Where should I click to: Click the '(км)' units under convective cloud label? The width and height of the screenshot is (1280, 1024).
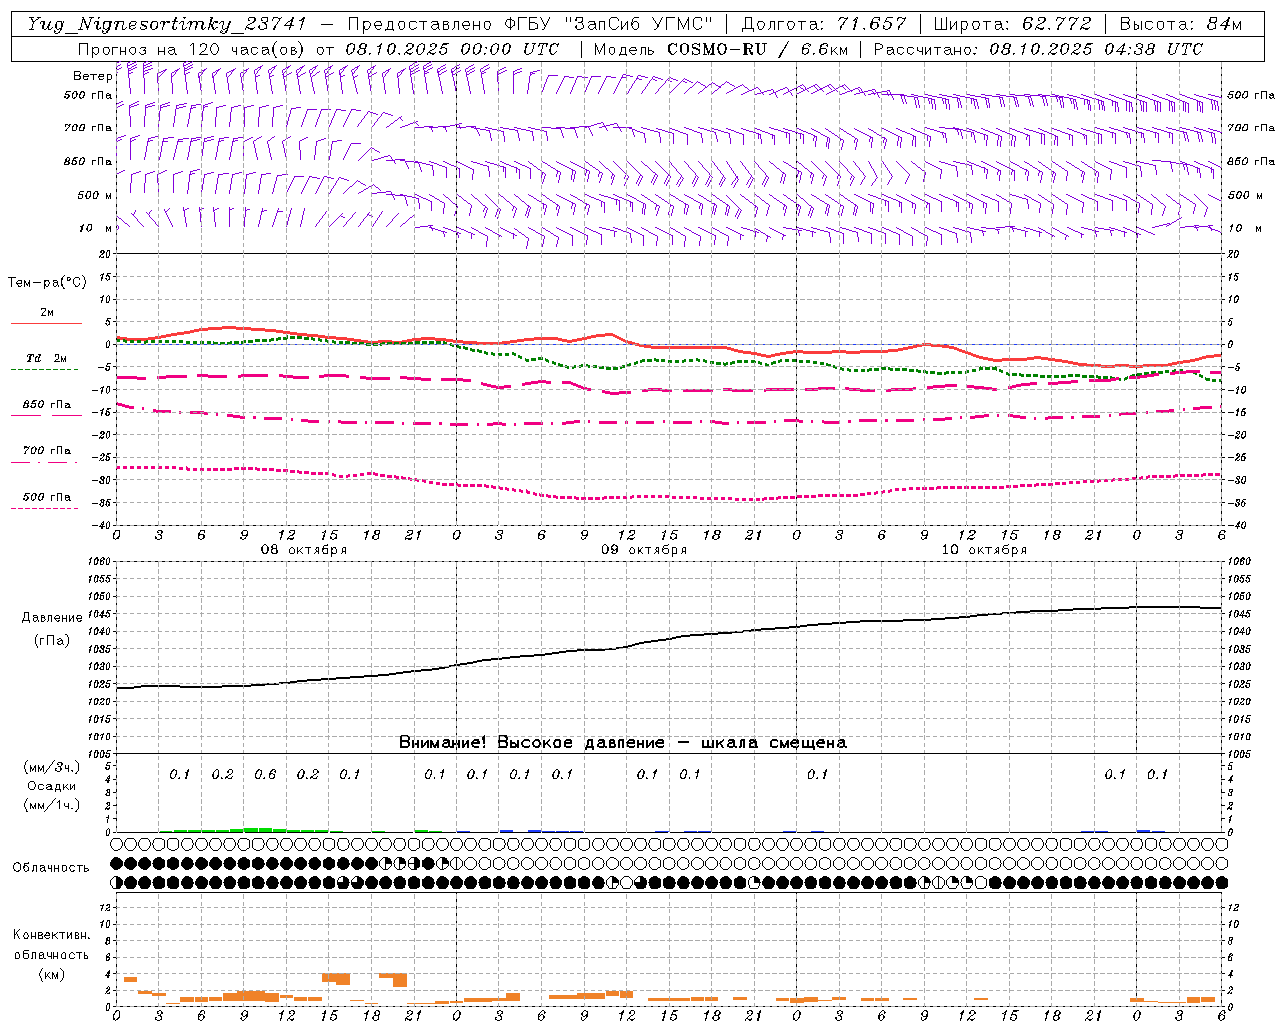click(51, 974)
